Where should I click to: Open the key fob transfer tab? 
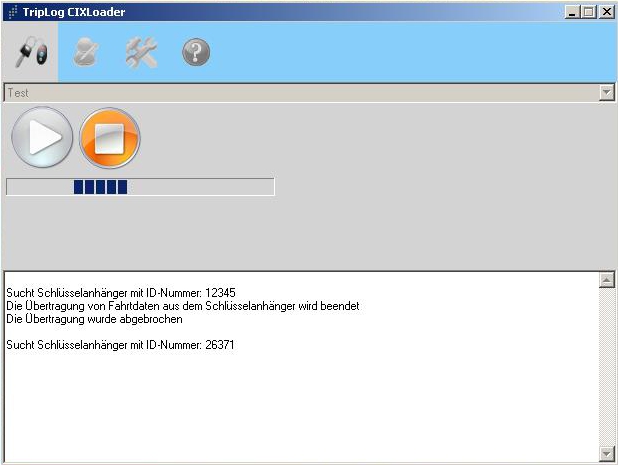coord(31,52)
